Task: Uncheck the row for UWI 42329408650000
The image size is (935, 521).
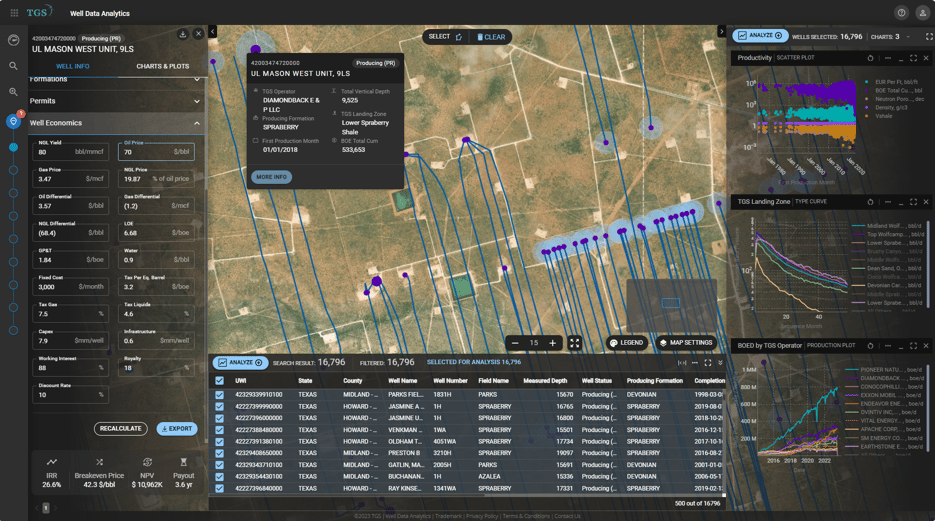Action: [x=219, y=453]
